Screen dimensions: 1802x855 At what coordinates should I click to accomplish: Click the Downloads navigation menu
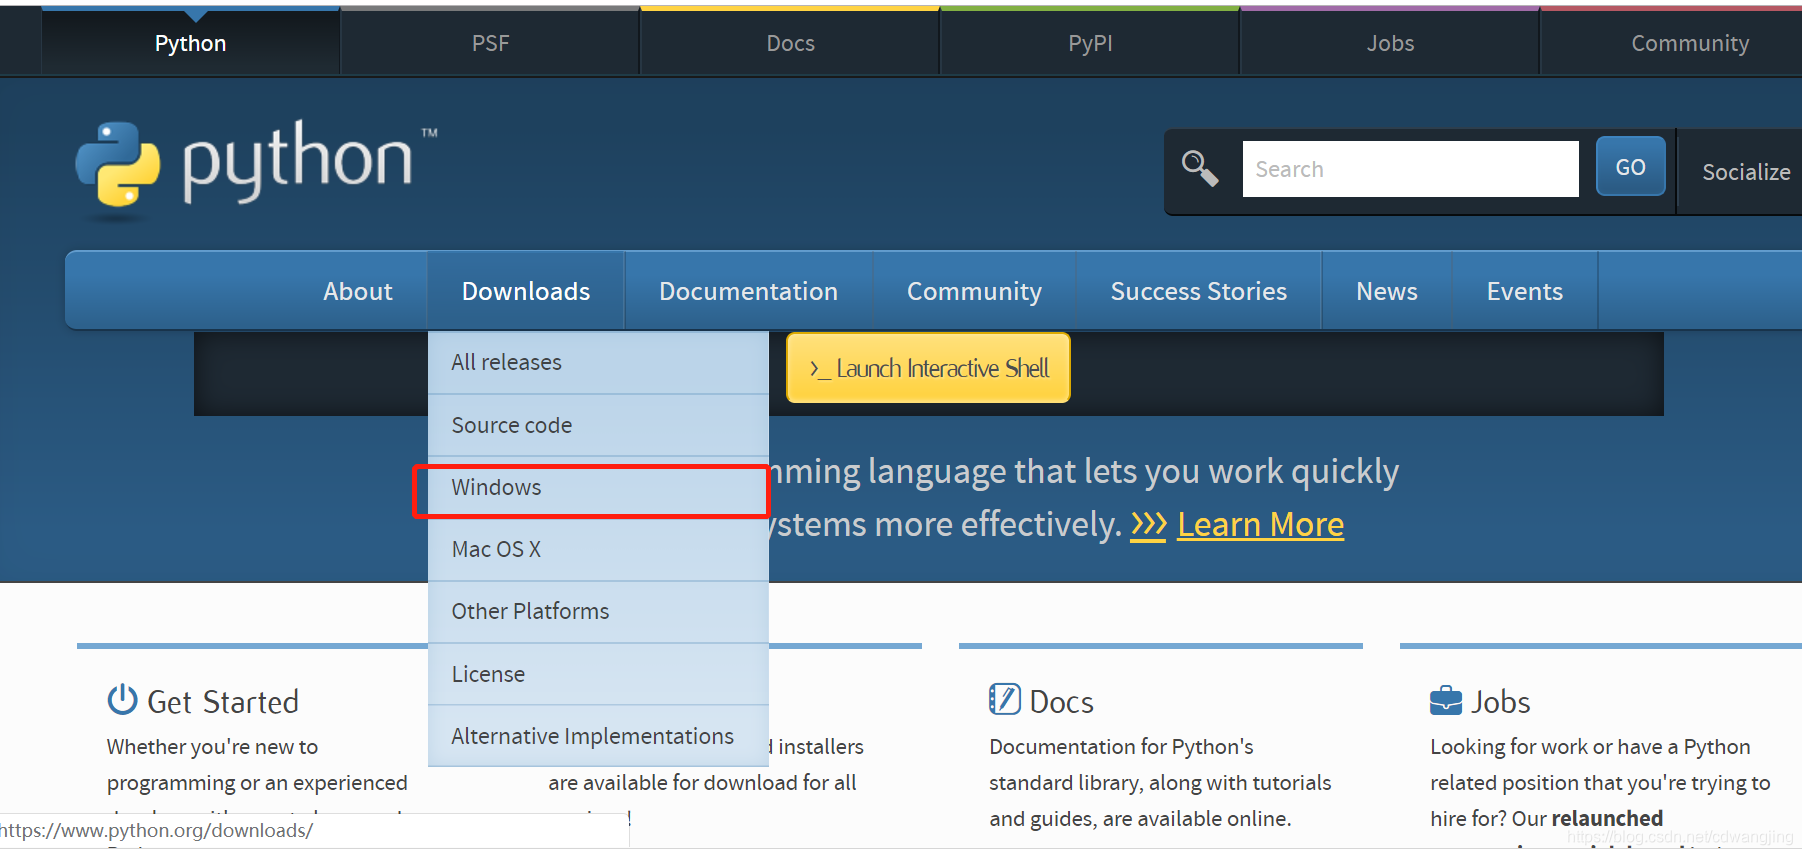click(526, 291)
